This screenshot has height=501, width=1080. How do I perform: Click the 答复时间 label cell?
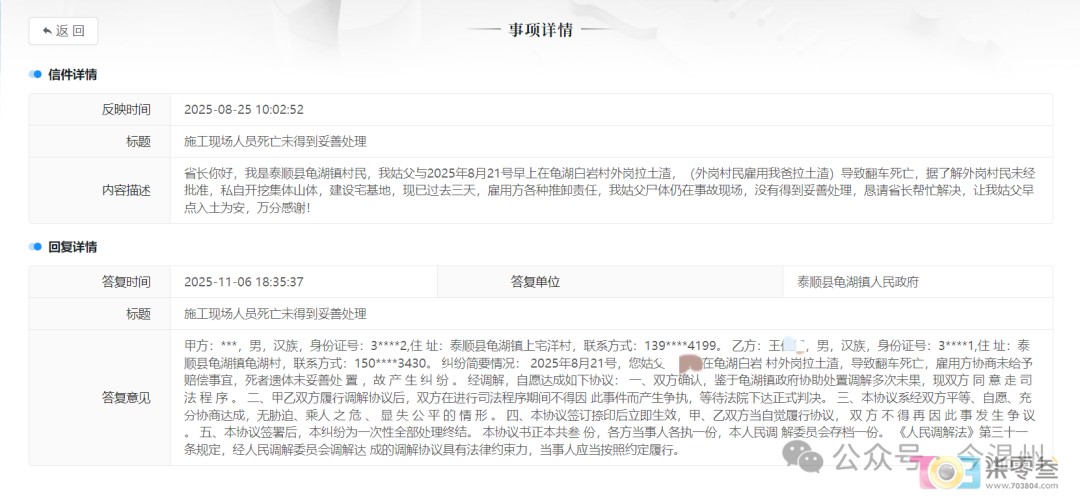tap(126, 282)
